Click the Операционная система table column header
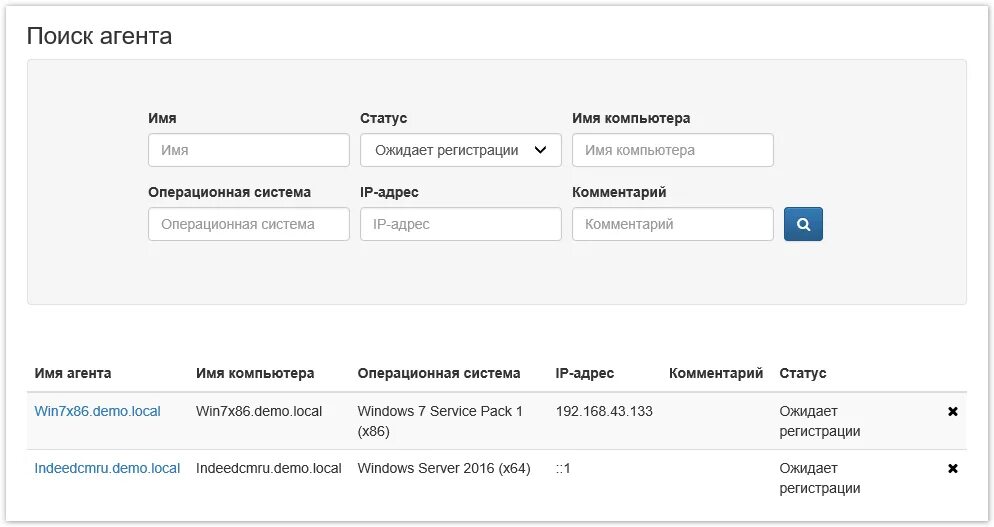Screen dimensions: 994x527 (439, 373)
